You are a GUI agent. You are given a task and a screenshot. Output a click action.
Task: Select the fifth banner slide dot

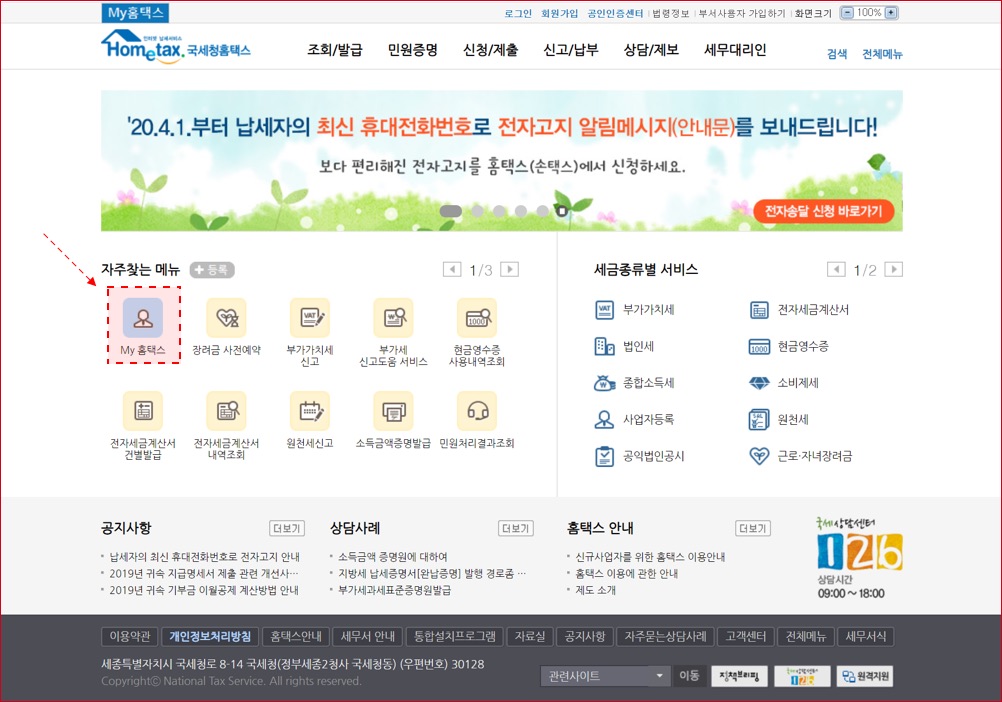(543, 211)
